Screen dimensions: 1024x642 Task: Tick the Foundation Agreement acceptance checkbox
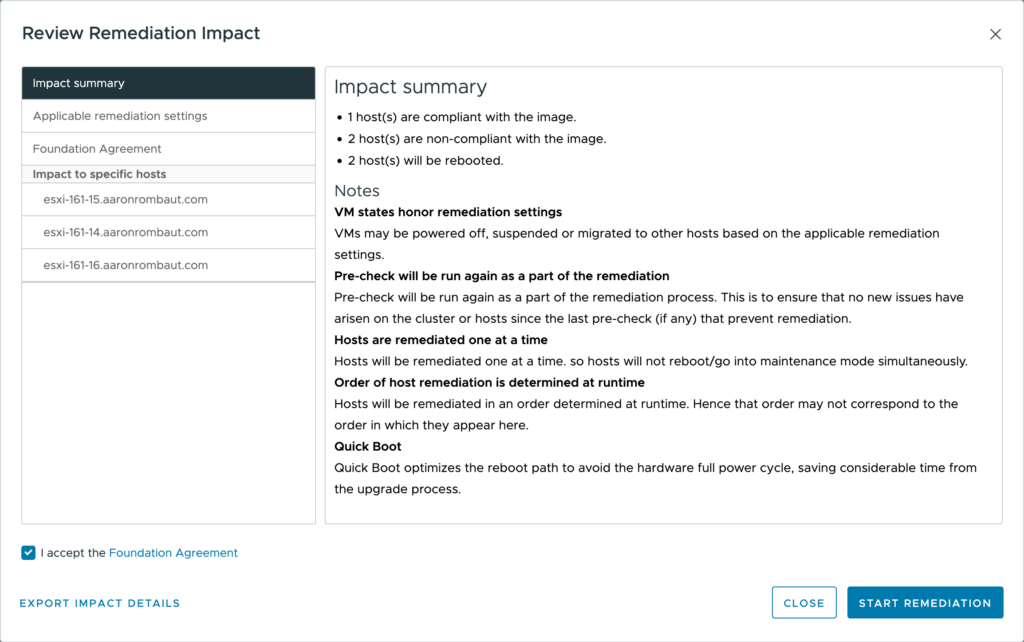click(28, 552)
